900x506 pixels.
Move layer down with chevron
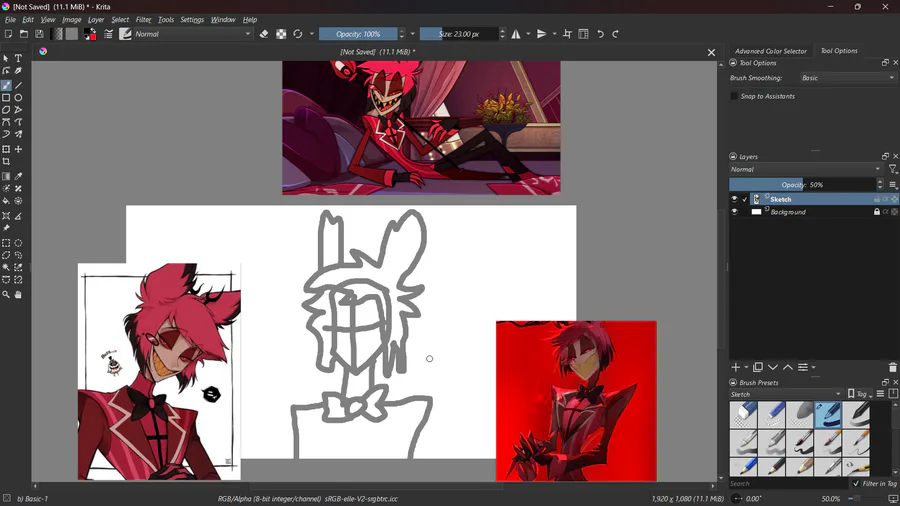tap(773, 367)
